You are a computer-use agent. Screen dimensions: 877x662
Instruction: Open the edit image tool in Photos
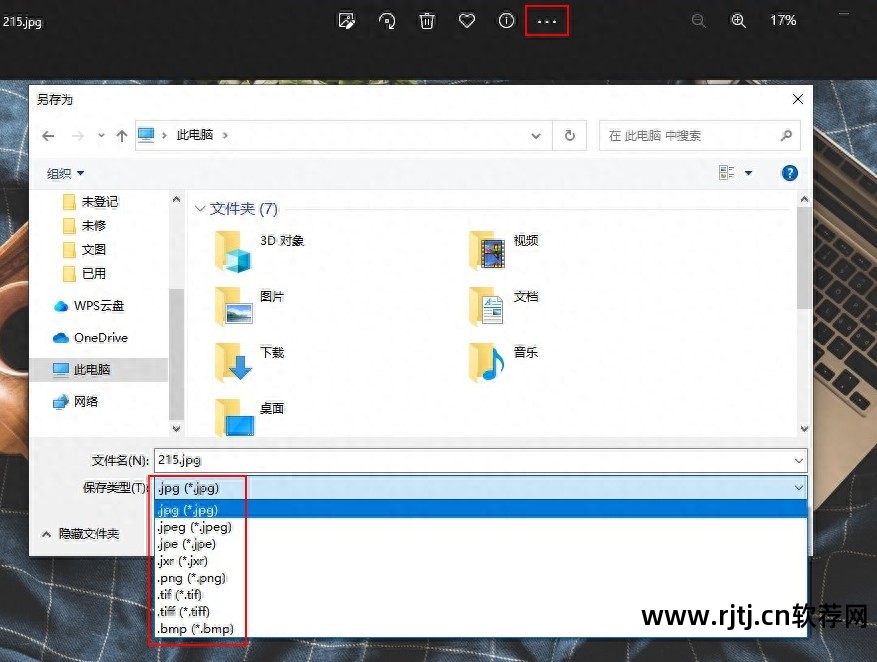(x=347, y=21)
